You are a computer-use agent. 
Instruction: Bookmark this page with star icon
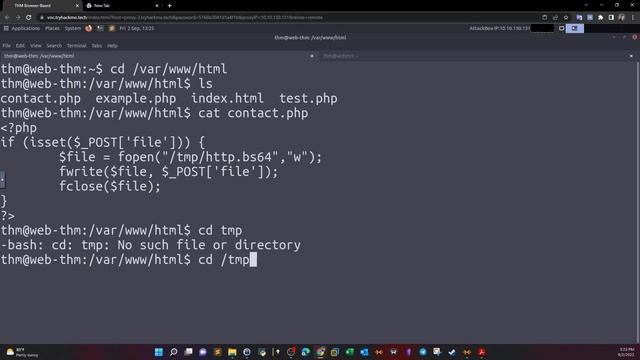pos(566,18)
